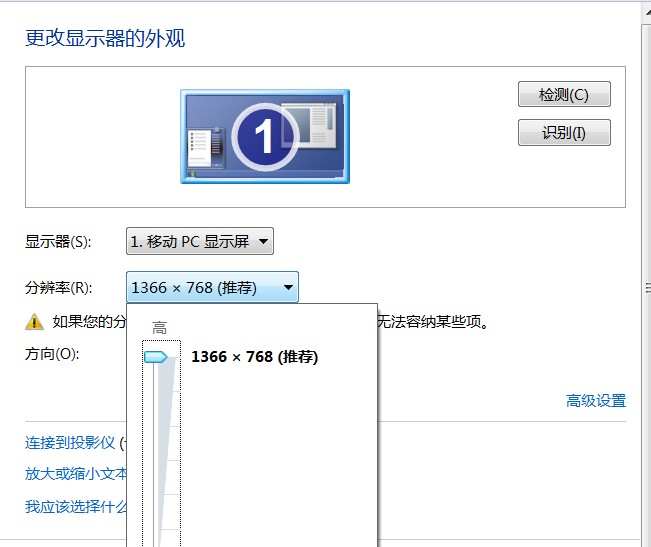Click the resolution slider thumb
Image resolution: width=651 pixels, height=547 pixels.
(155, 357)
